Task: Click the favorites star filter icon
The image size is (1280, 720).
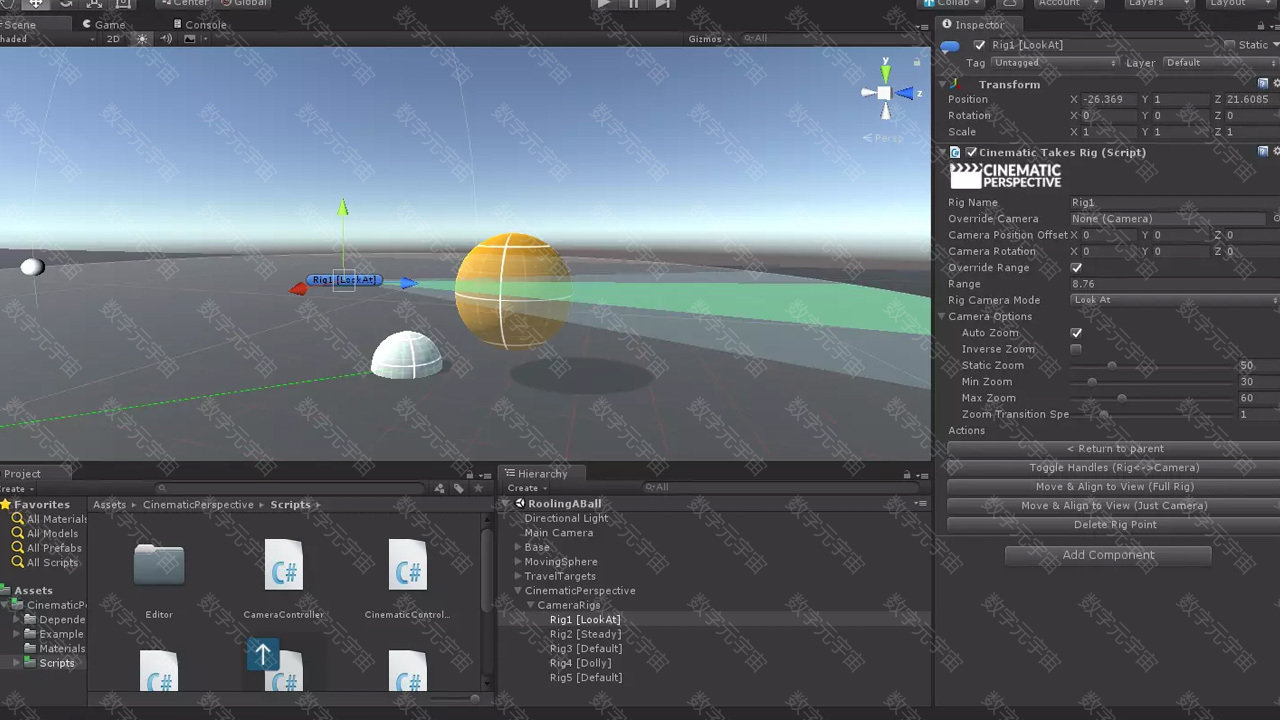Action: [x=478, y=488]
